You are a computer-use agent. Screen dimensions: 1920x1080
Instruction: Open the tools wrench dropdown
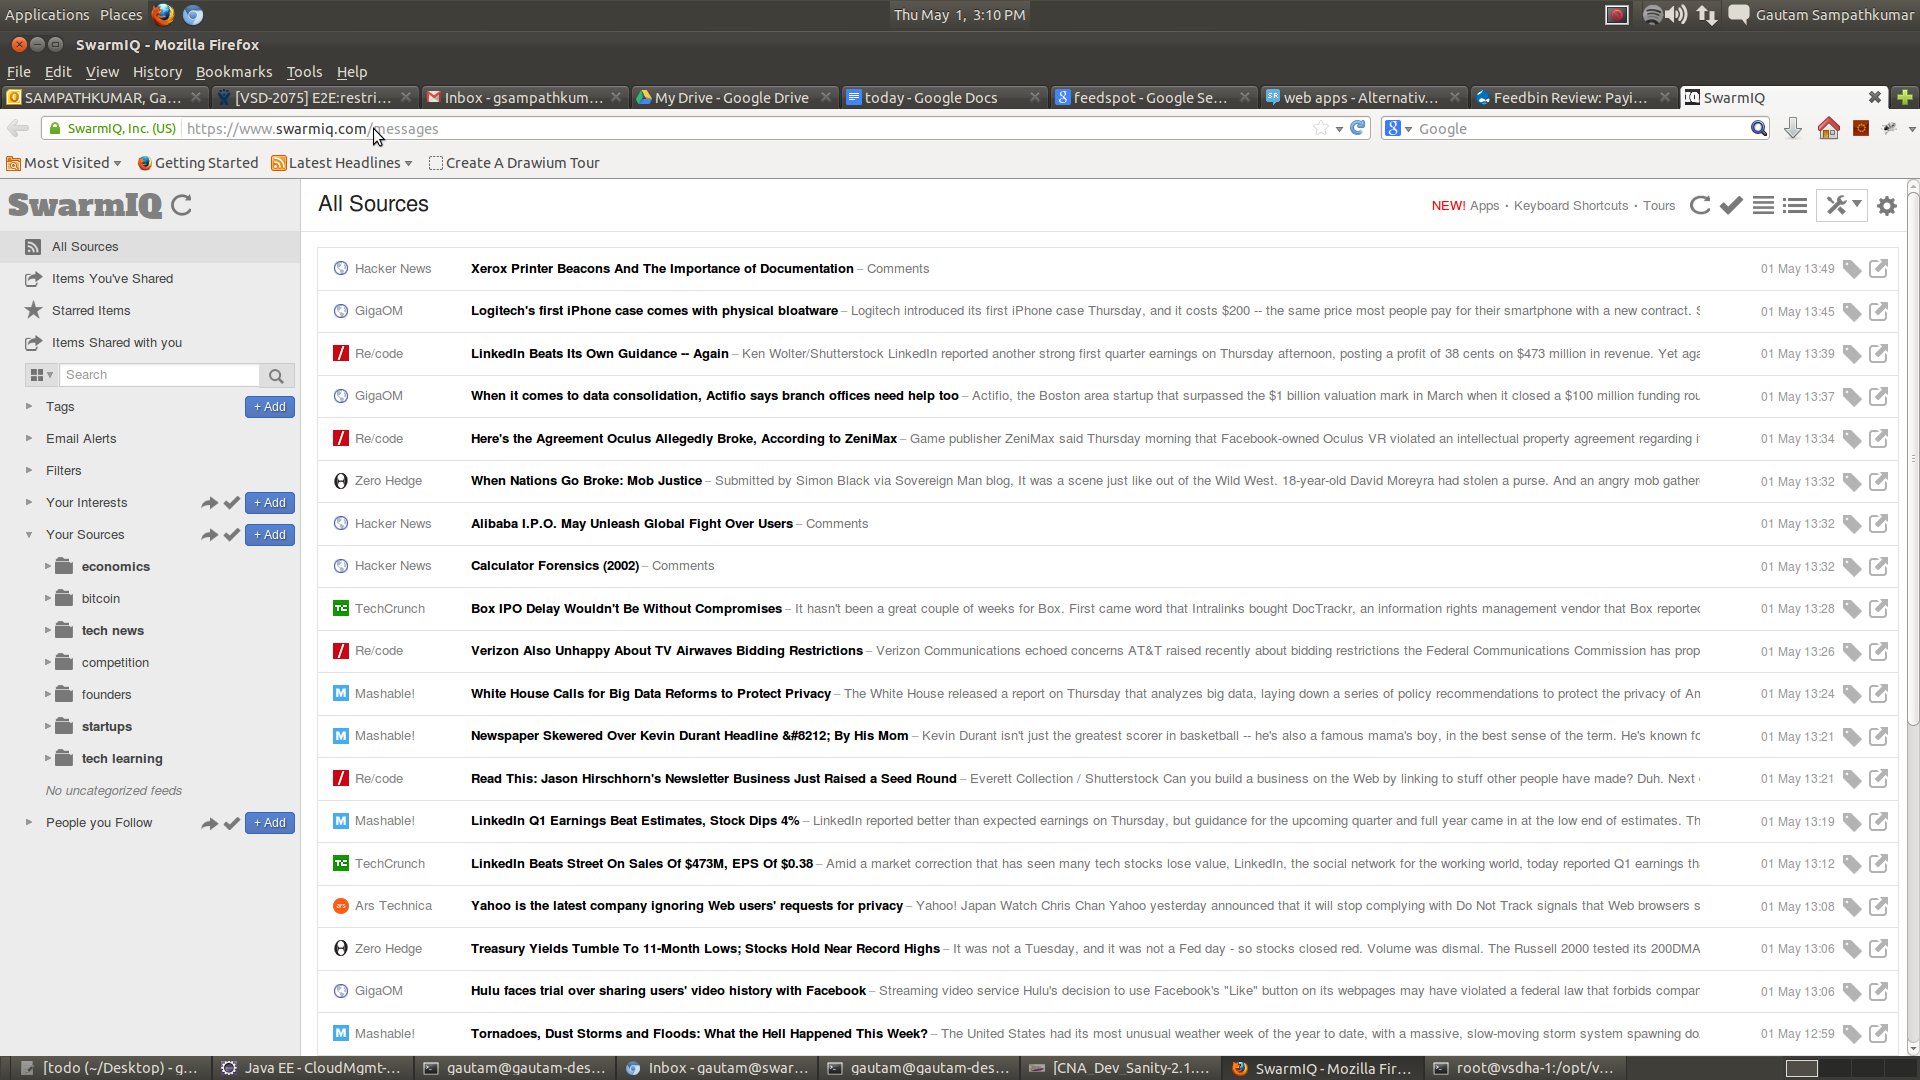[x=1842, y=206]
